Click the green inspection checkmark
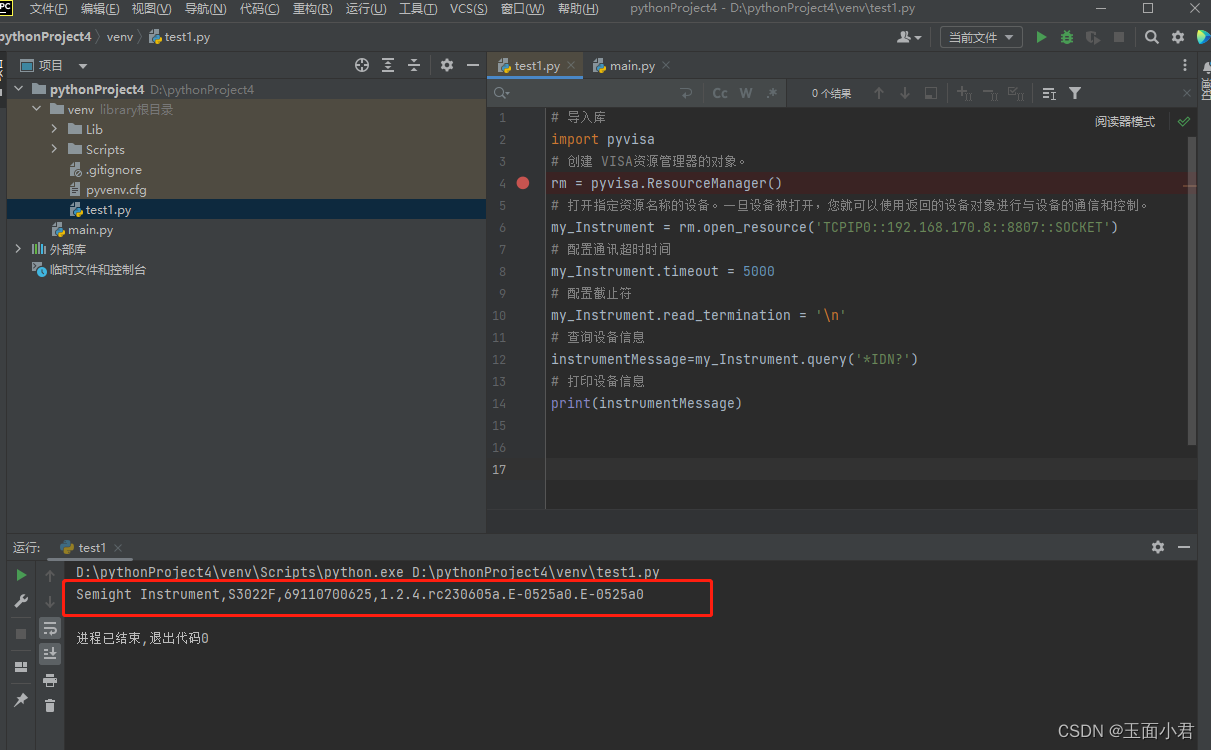Screen dimensions: 1211x750 pyautogui.click(x=1184, y=122)
